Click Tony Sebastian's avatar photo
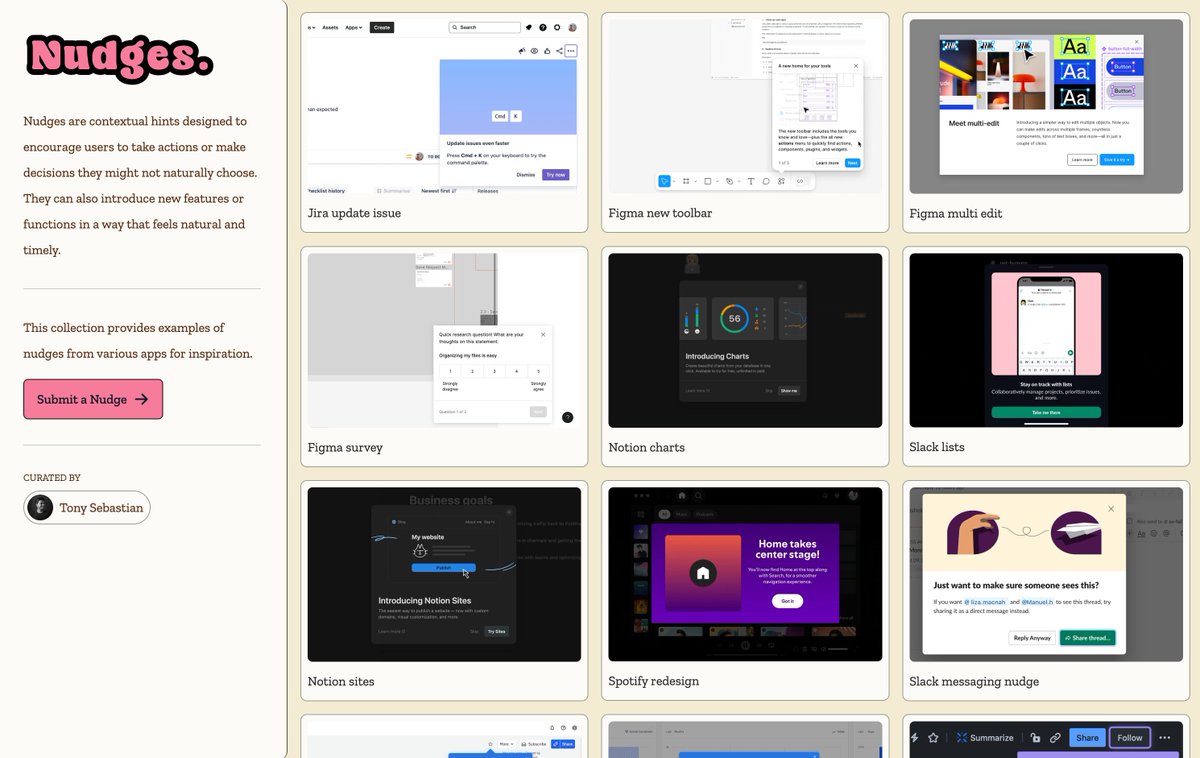 41,507
